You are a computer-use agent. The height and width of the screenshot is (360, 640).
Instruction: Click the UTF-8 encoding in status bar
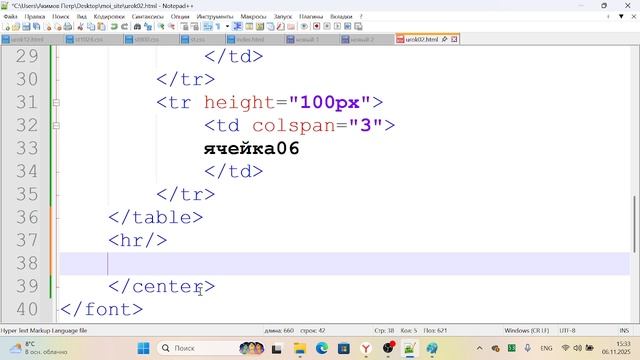click(567, 330)
